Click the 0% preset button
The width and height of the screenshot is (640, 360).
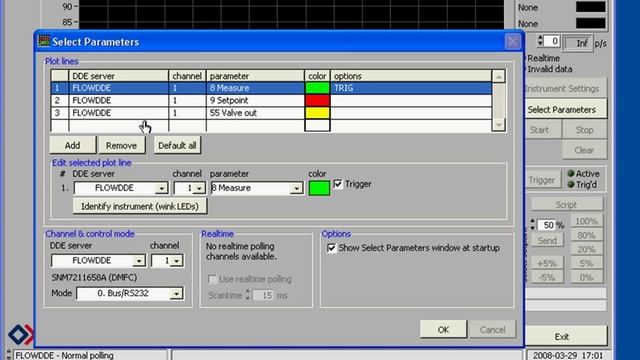coord(587,277)
